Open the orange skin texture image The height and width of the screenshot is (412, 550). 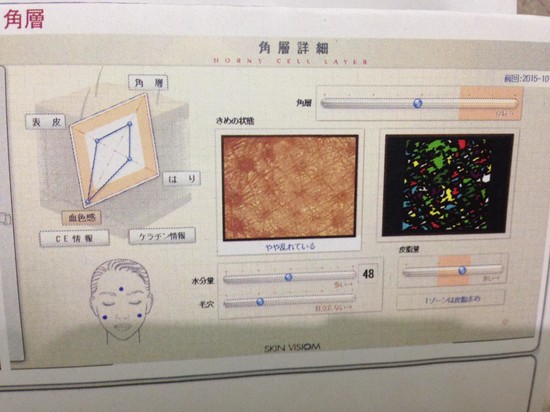click(x=289, y=188)
